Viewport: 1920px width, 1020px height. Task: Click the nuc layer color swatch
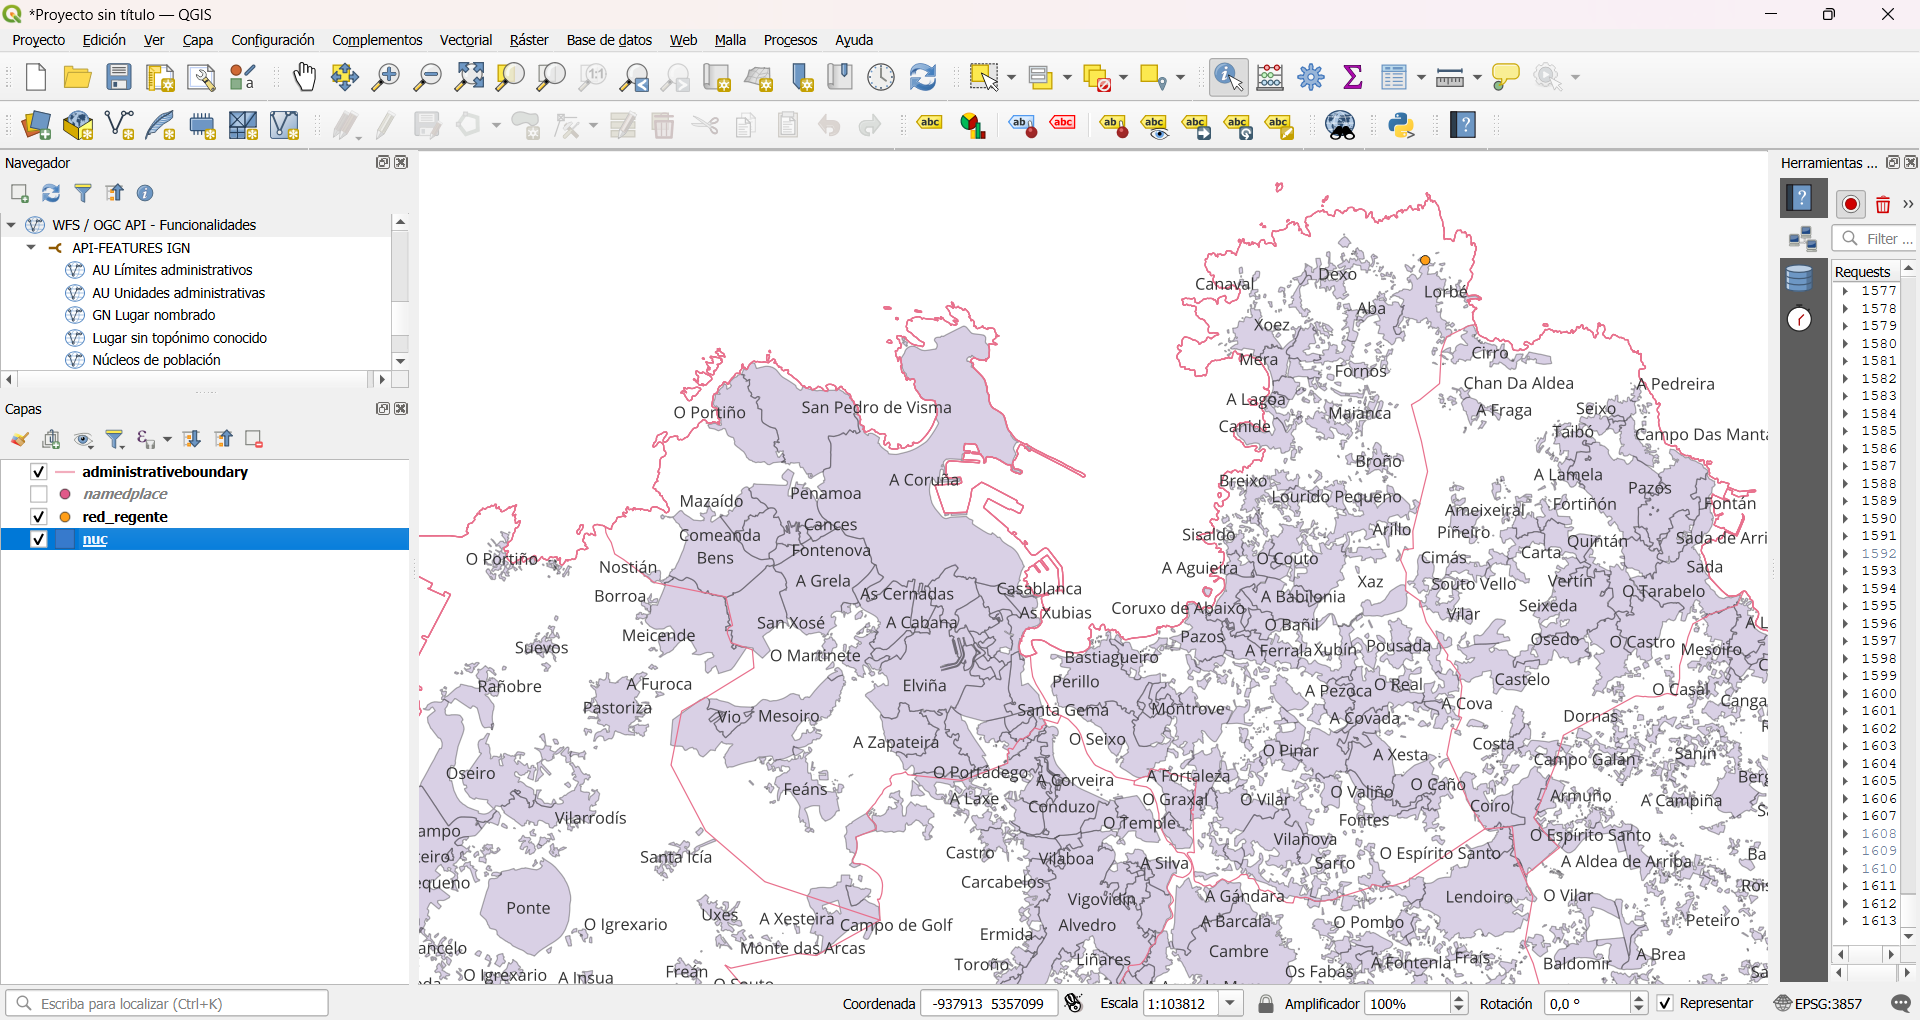[65, 540]
